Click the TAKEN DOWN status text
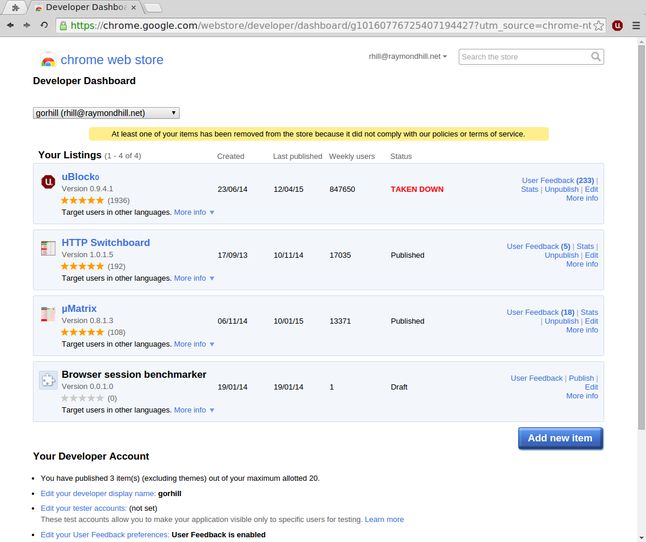Image resolution: width=646 pixels, height=542 pixels. coord(417,189)
